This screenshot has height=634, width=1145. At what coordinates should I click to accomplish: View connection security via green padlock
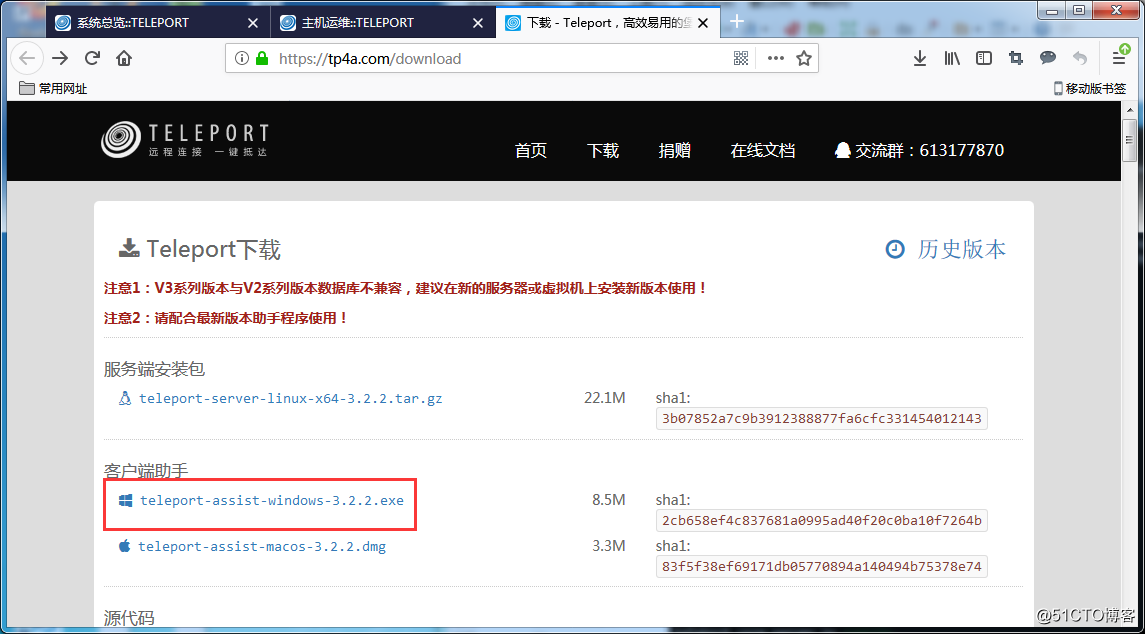pyautogui.click(x=262, y=58)
